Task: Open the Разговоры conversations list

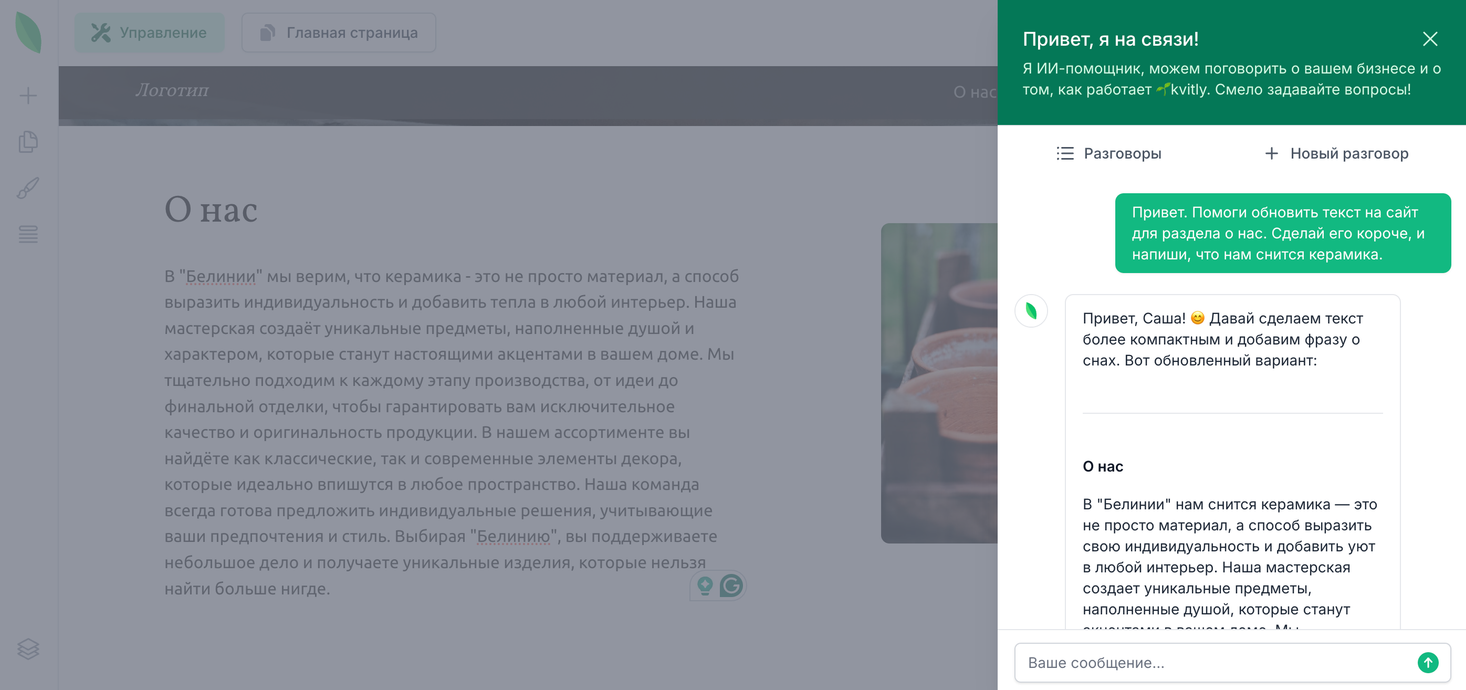Action: (x=1109, y=153)
